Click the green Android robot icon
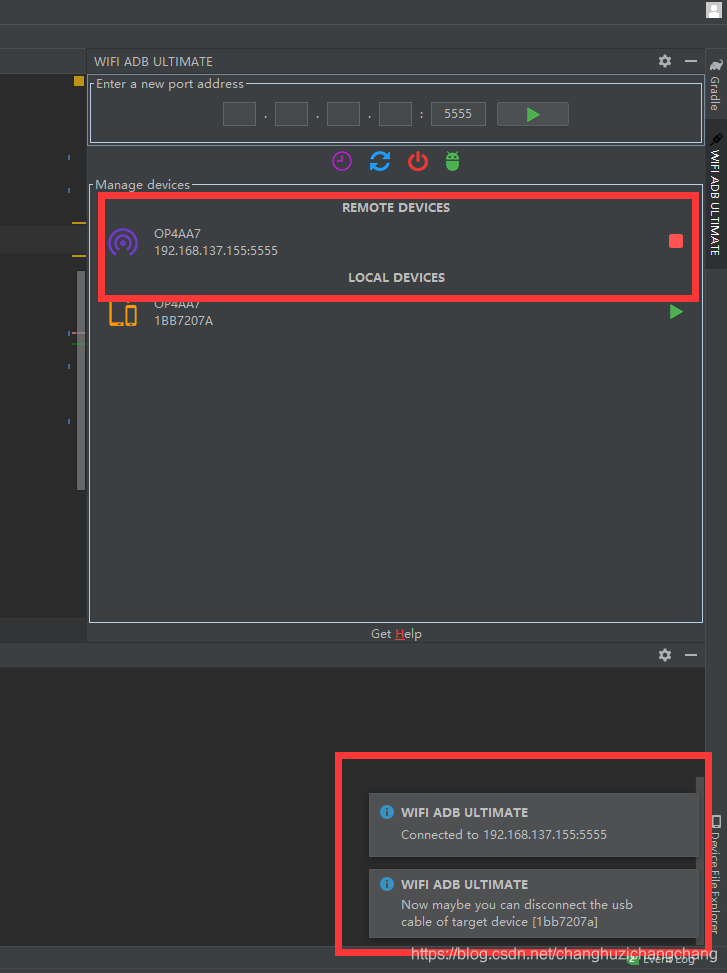Screen dimensions: 727x973 coord(453,161)
